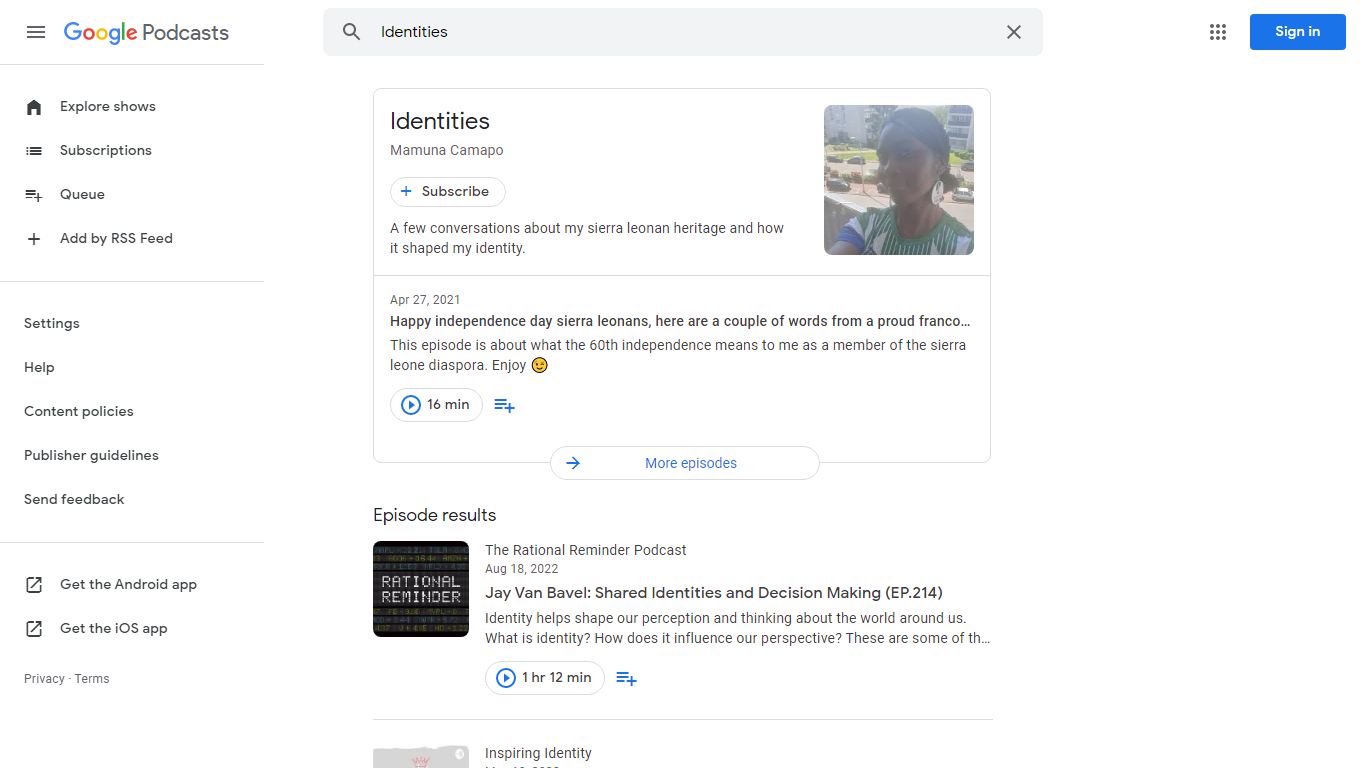
Task: Focus the Identities search input
Action: (684, 32)
